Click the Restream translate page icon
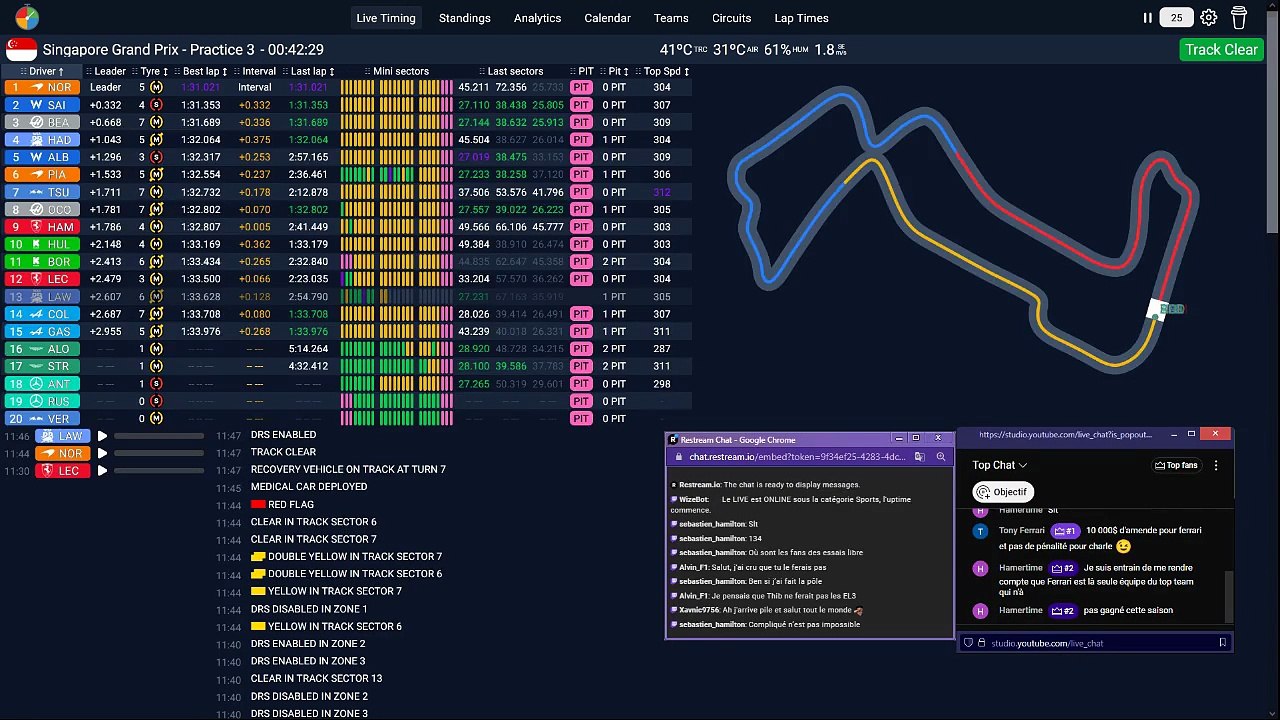Screen dimensions: 1280x720 point(919,457)
